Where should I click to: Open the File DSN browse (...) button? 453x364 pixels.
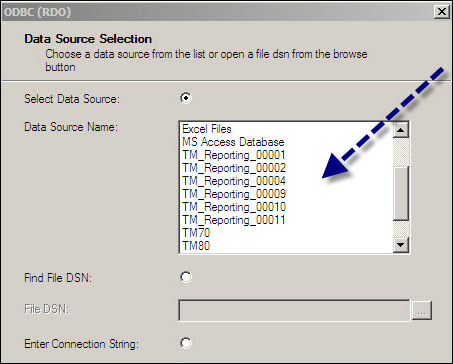pos(422,310)
